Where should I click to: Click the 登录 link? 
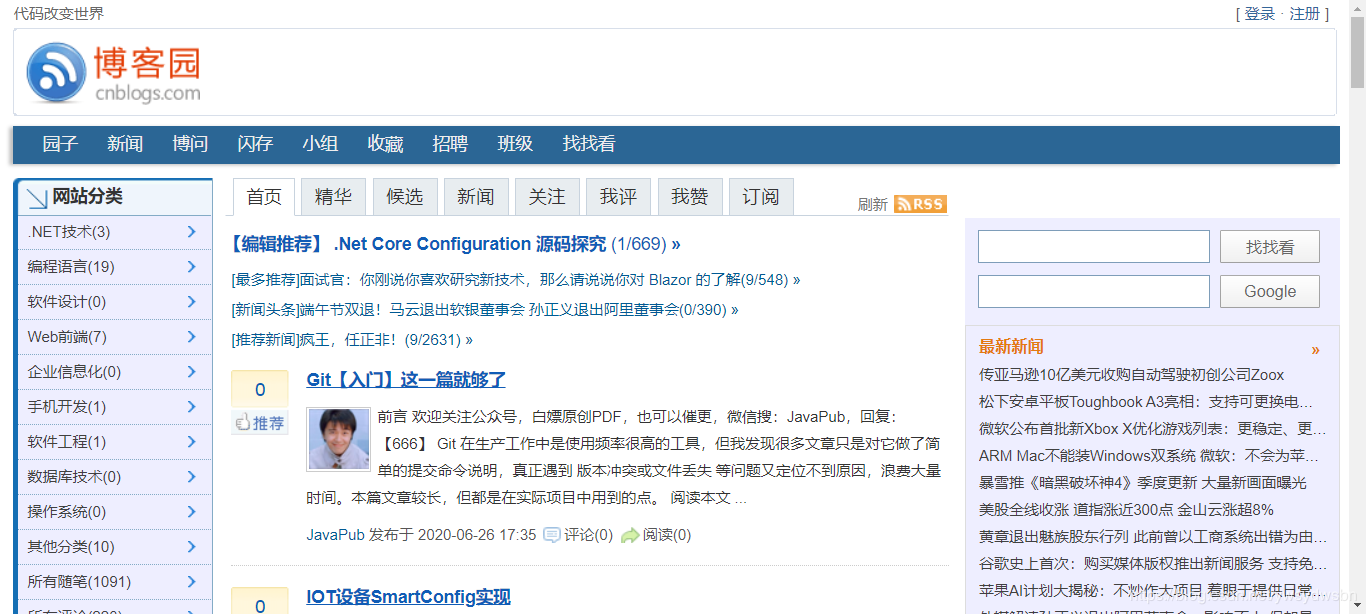click(x=1260, y=14)
